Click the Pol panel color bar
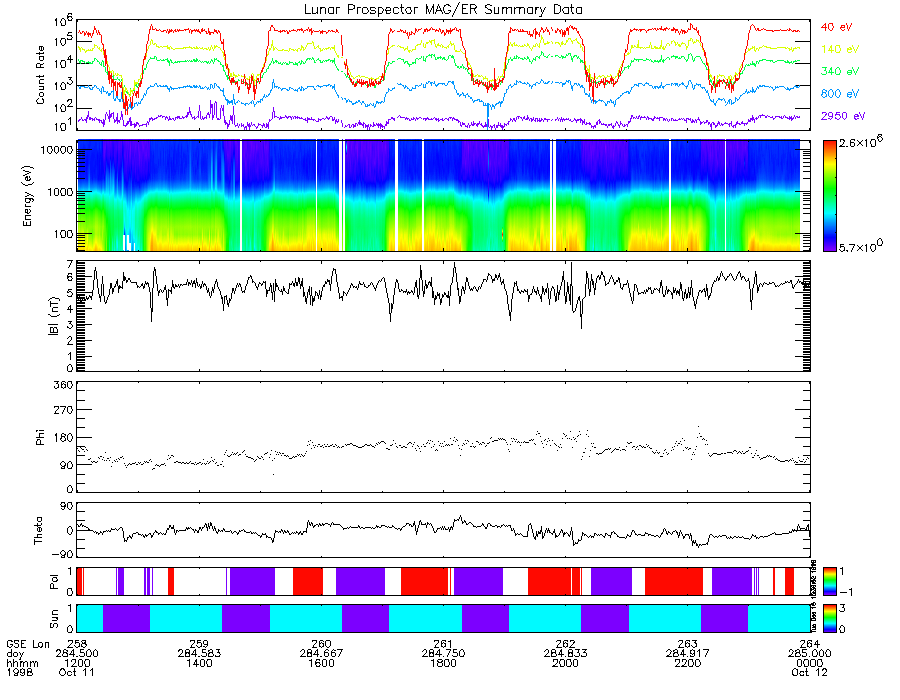 pyautogui.click(x=829, y=581)
